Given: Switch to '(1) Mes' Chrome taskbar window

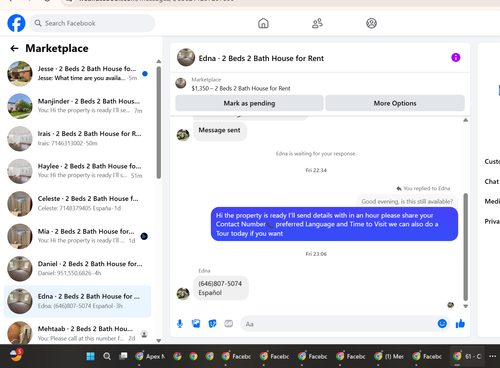Looking at the screenshot, I should pos(389,356).
